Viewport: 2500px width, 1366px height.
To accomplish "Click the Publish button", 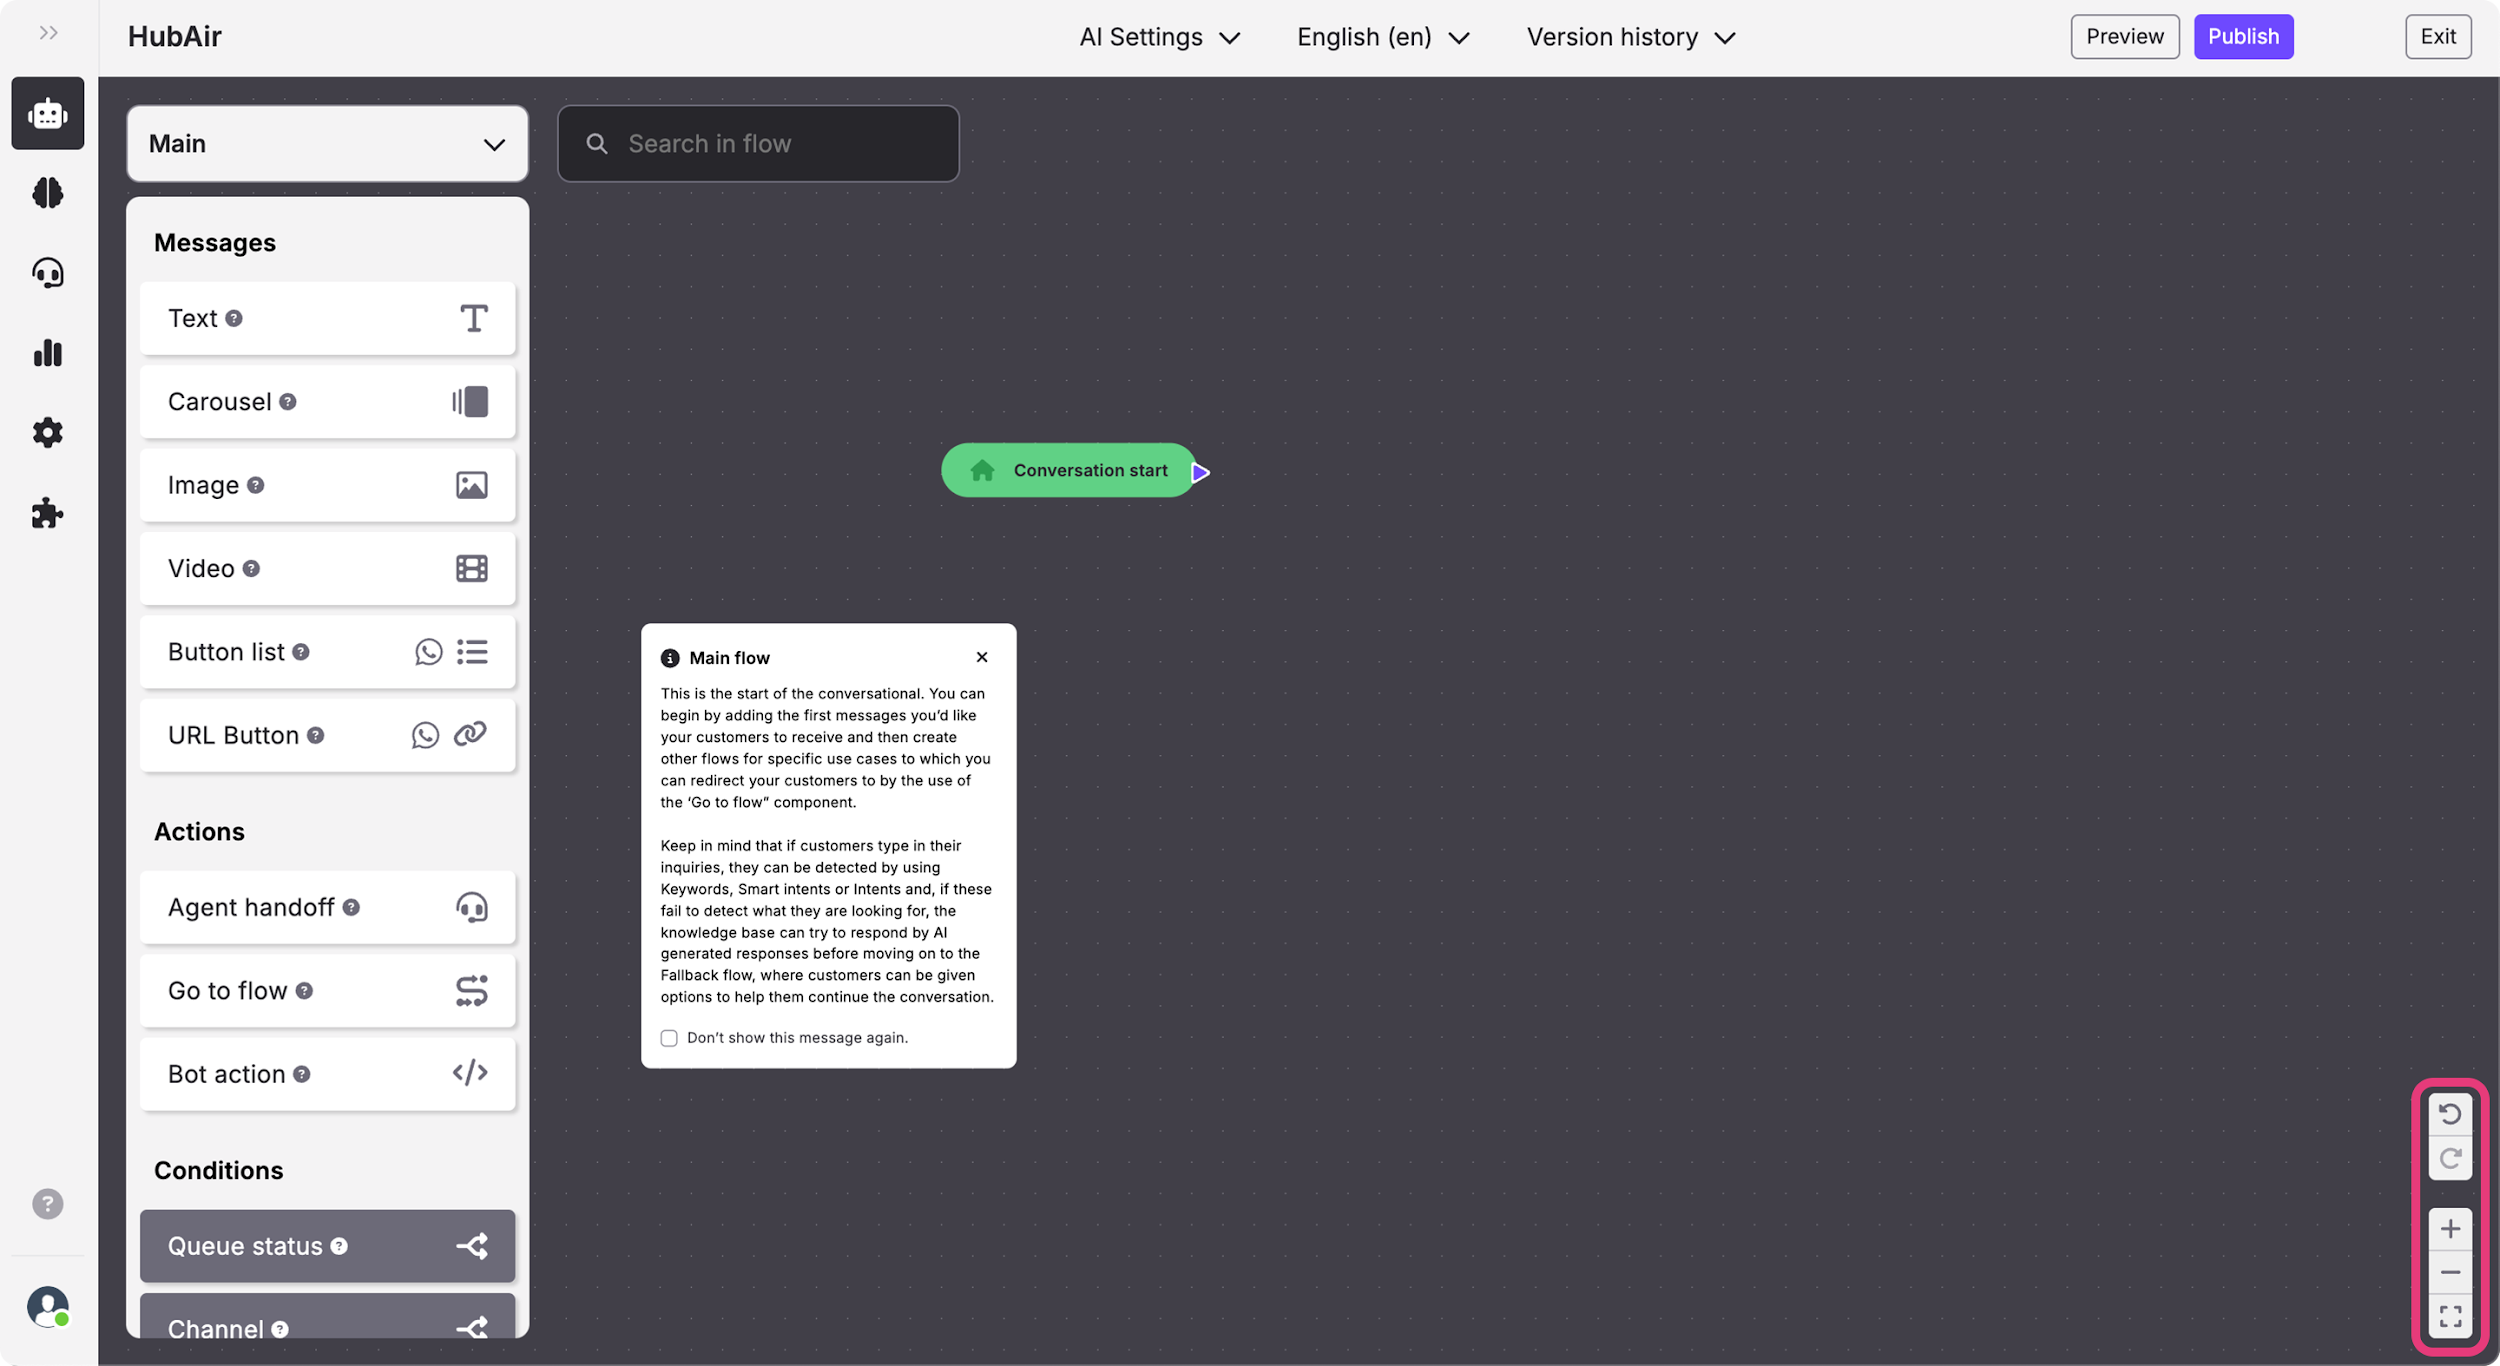I will click(2243, 37).
